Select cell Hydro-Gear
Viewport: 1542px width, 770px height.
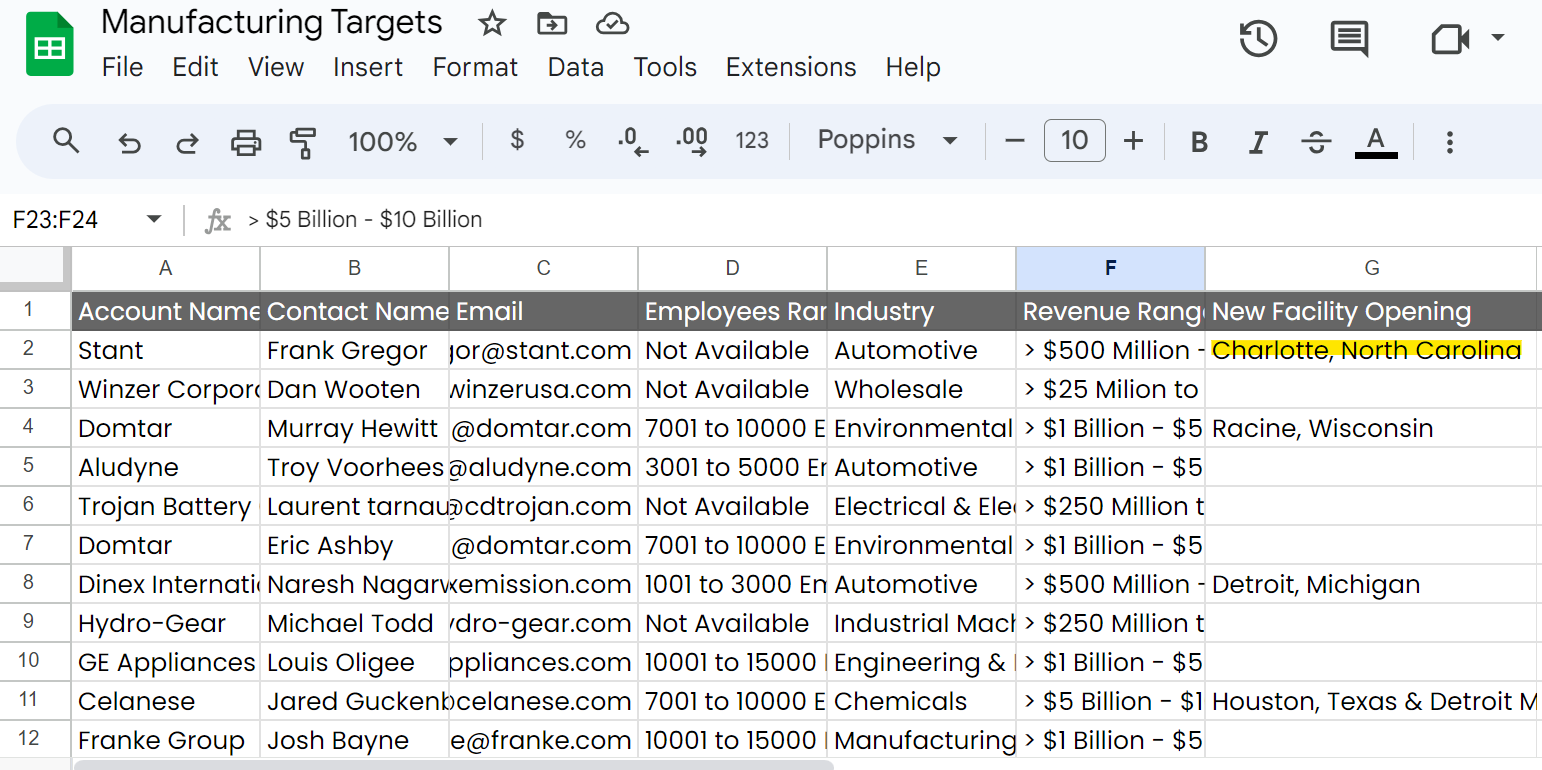click(x=166, y=623)
